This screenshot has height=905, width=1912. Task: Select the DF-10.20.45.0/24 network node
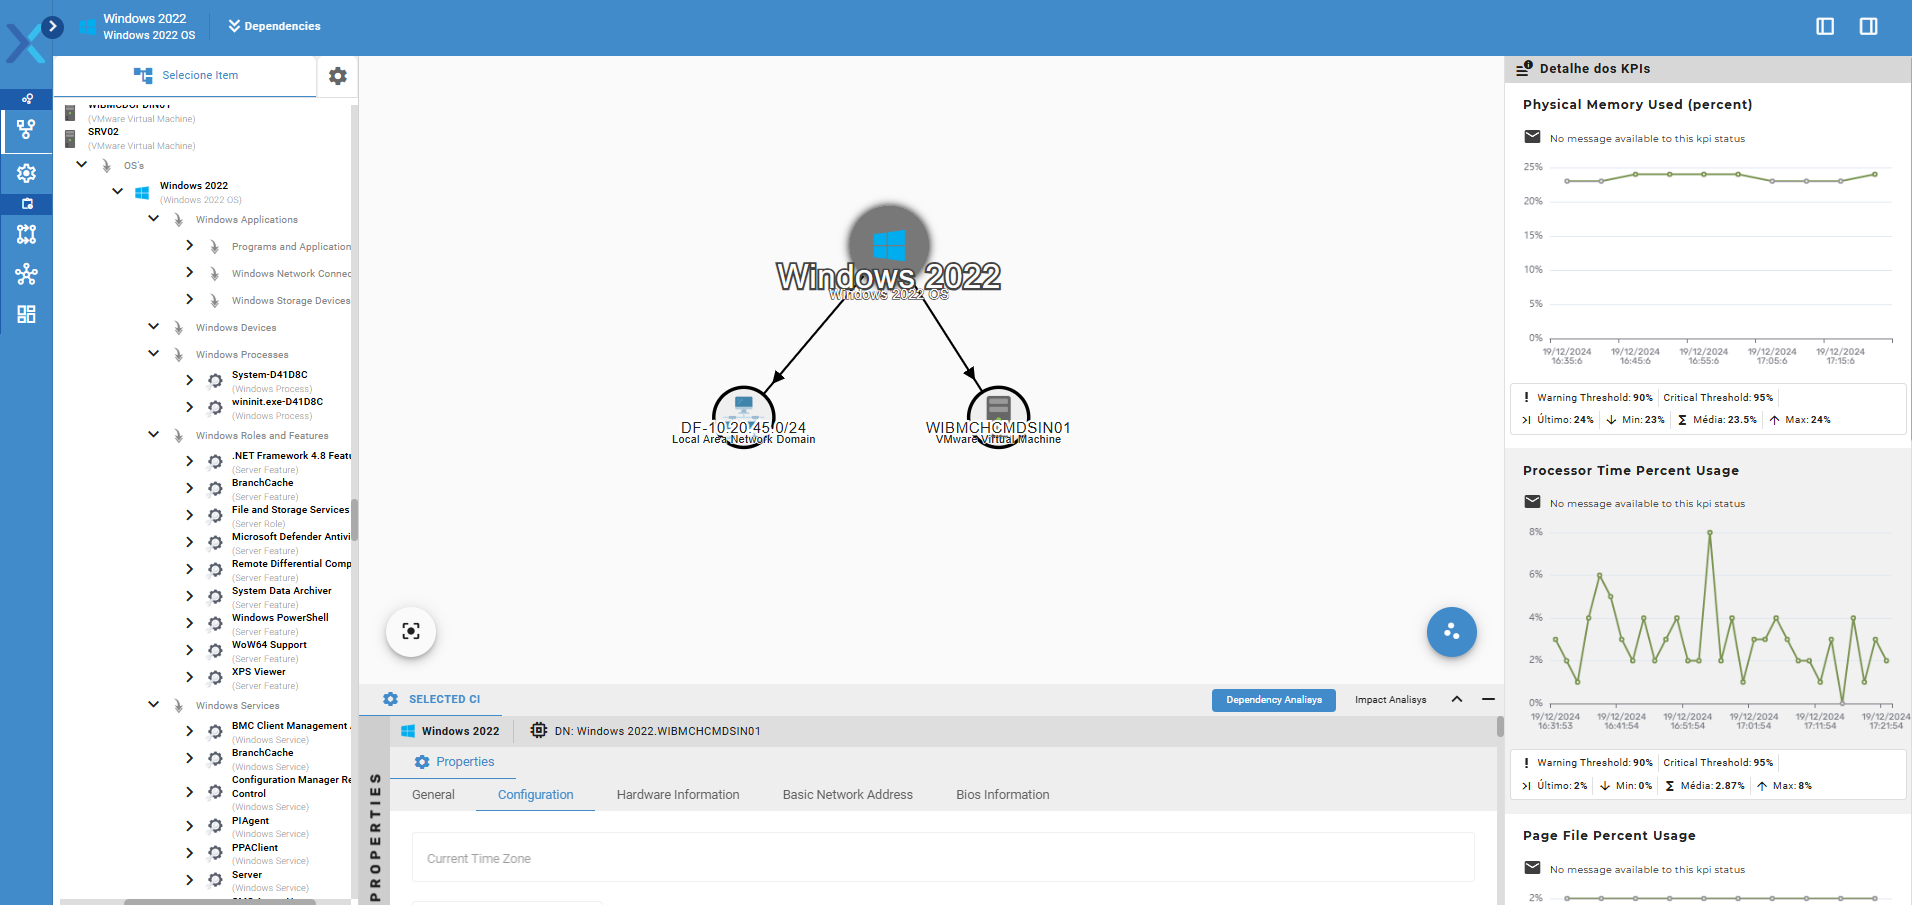click(743, 416)
